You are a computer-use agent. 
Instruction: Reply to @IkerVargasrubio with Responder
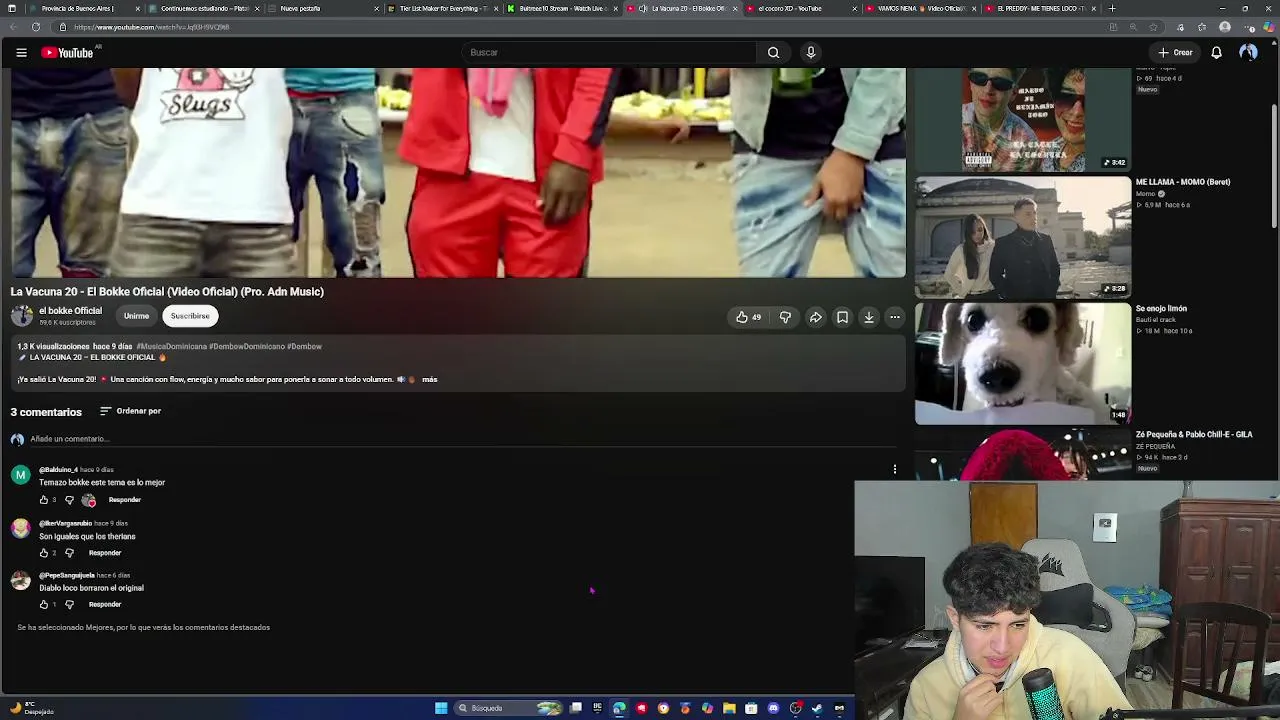coord(105,553)
